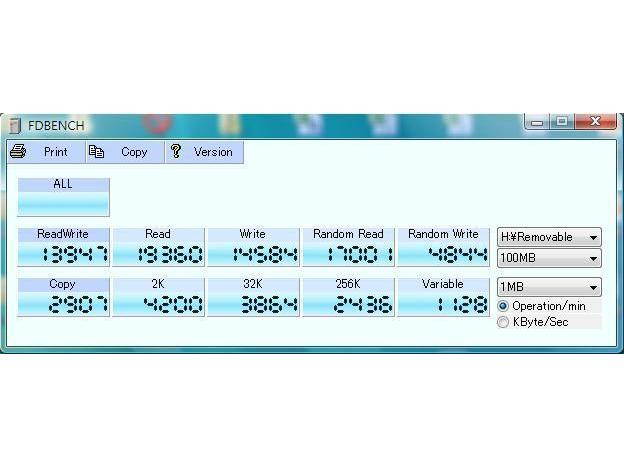Click the Version question mark icon
The height and width of the screenshot is (468, 624).
click(x=176, y=152)
